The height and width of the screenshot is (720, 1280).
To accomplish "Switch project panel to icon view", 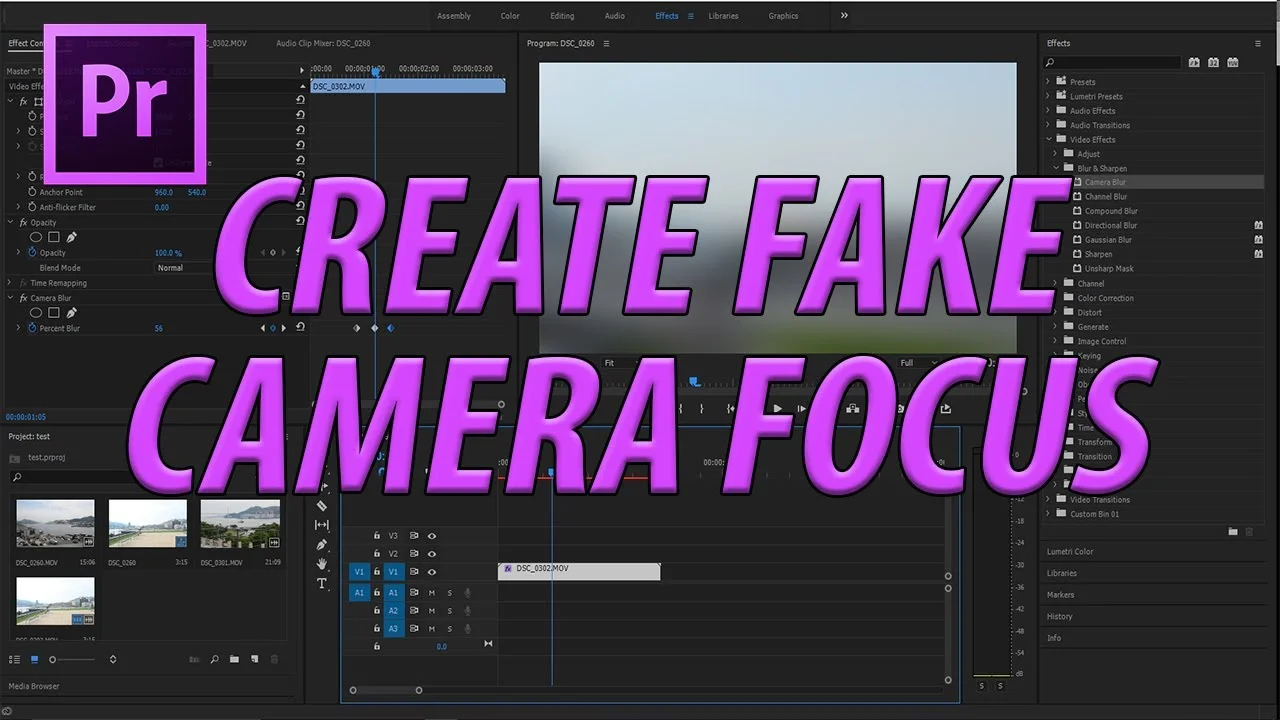I will 34,659.
